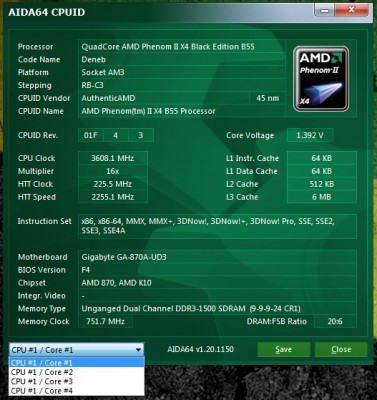Image resolution: width=377 pixels, height=400 pixels.
Task: Close the AIDA64 CPUID panel via Close button
Action: (x=341, y=349)
